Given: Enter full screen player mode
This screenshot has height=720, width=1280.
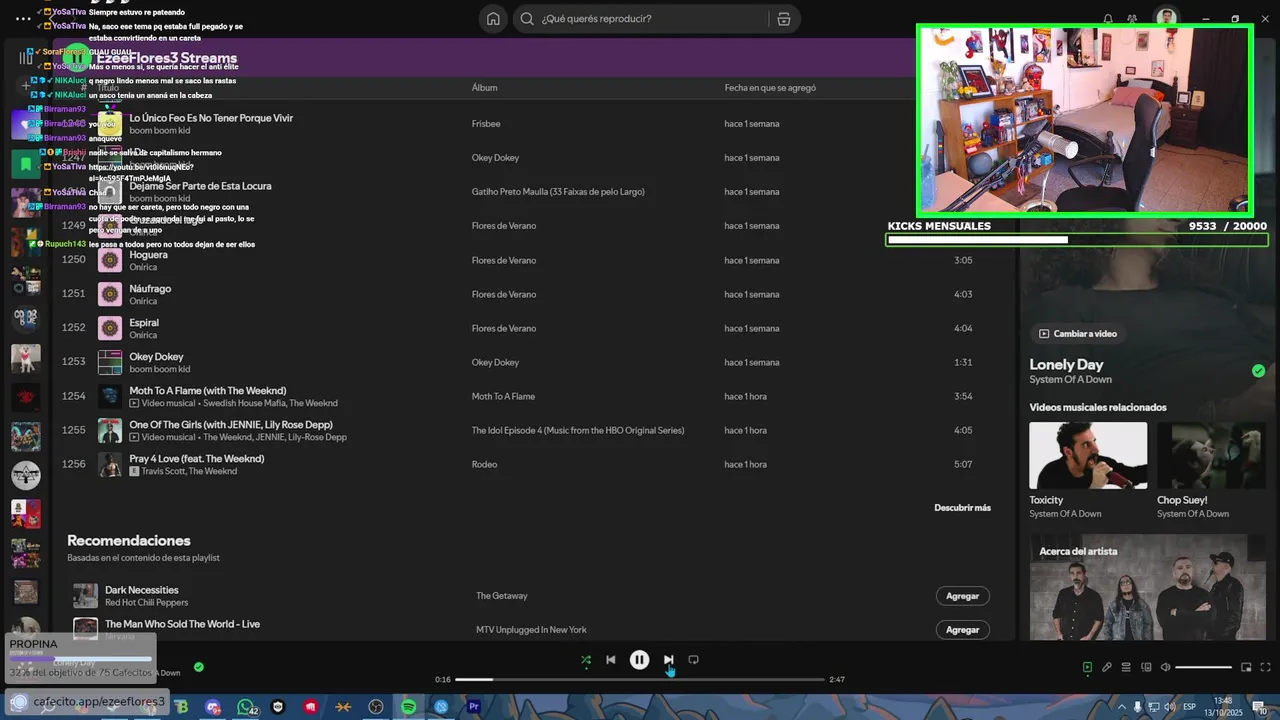Looking at the screenshot, I should point(1265,667).
